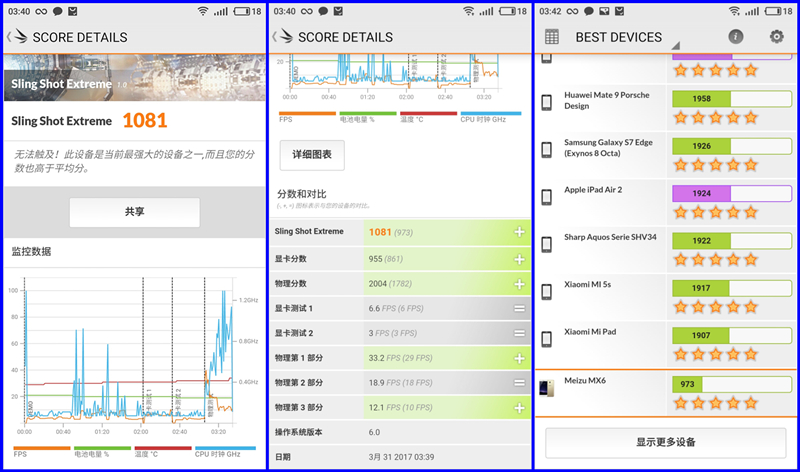
Task: Open the 详细图表 detailed chart button
Action: point(312,155)
